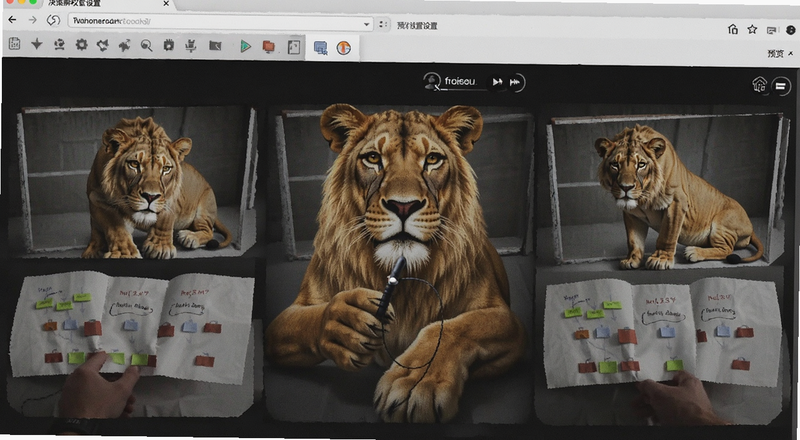Collapse the panel with the top-right chevron
Viewport: 800px width, 440px height.
pyautogui.click(x=790, y=53)
